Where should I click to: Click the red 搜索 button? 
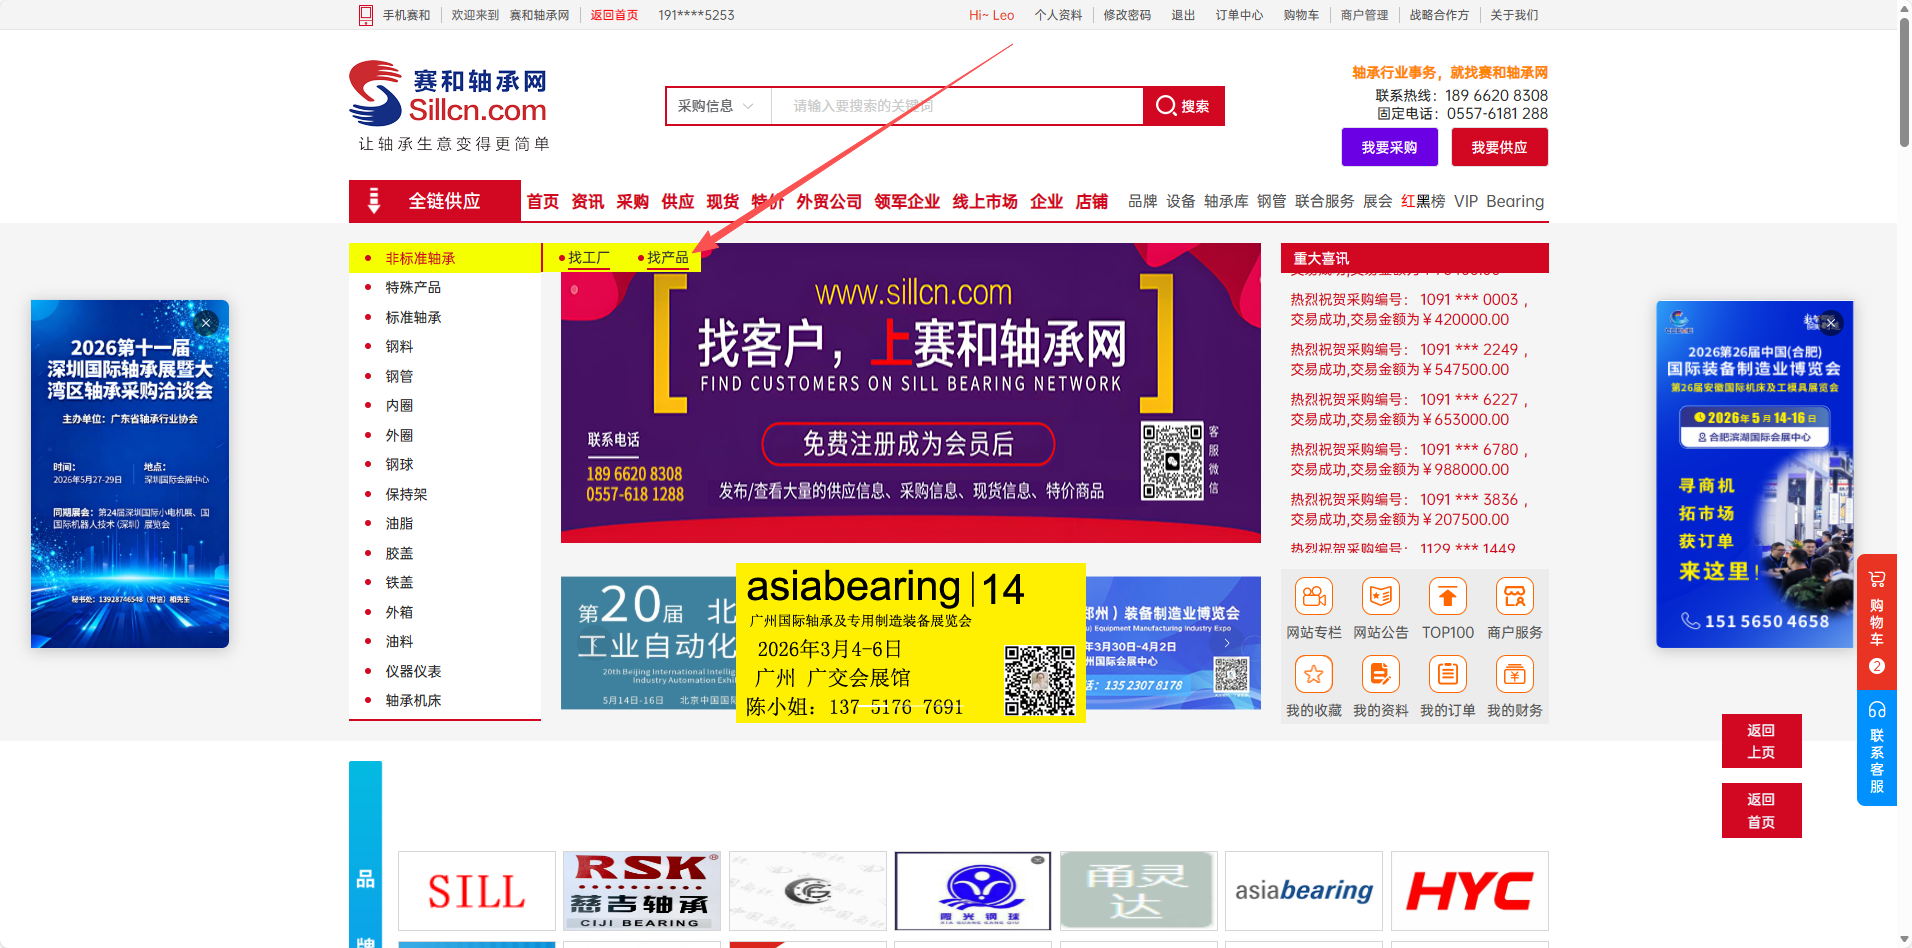pyautogui.click(x=1183, y=106)
